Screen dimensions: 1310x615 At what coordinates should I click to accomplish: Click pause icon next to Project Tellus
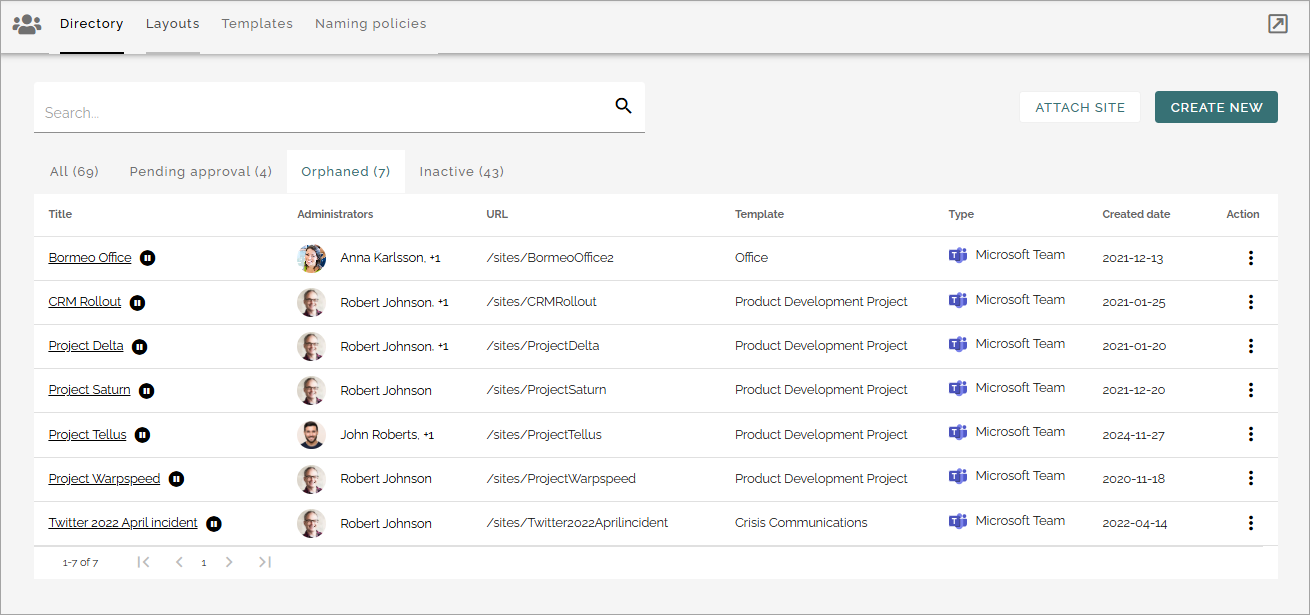(x=142, y=435)
